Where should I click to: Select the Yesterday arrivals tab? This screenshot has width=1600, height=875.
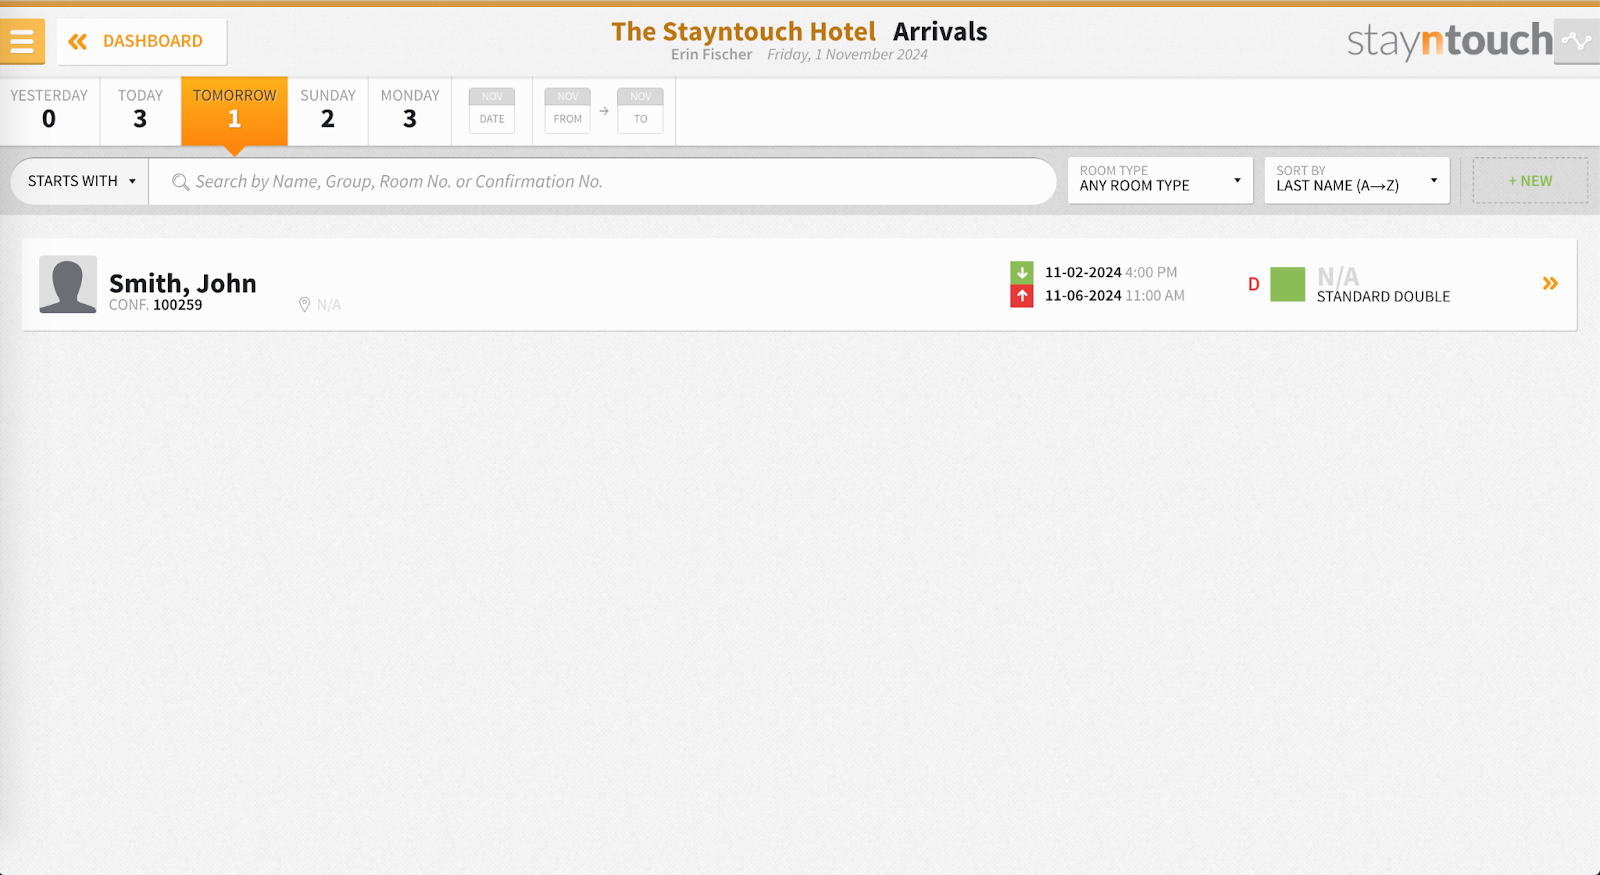(49, 111)
